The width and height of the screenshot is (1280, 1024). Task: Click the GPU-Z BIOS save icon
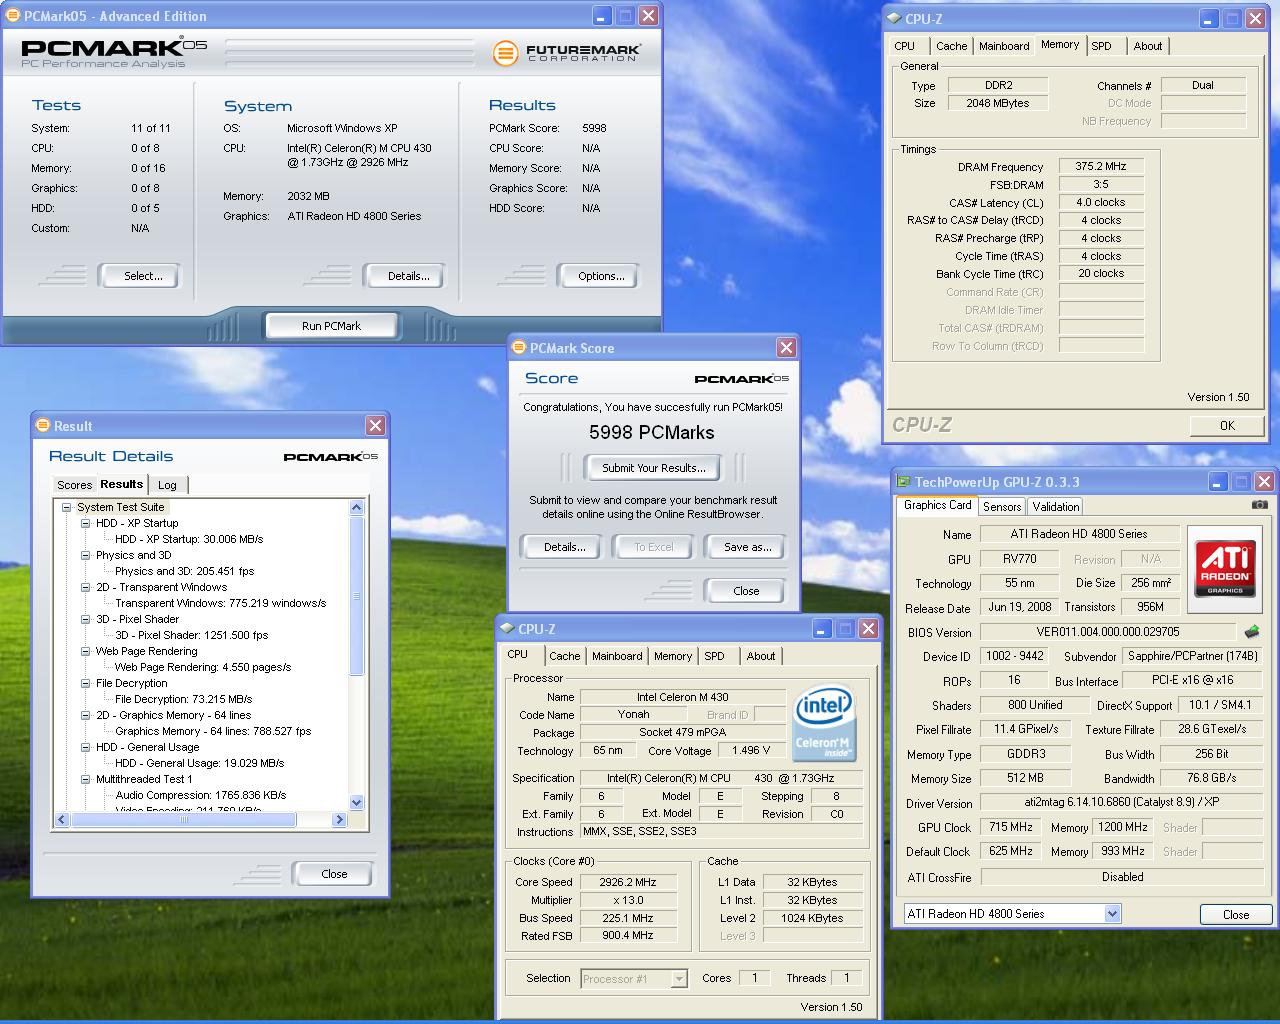pyautogui.click(x=1252, y=632)
